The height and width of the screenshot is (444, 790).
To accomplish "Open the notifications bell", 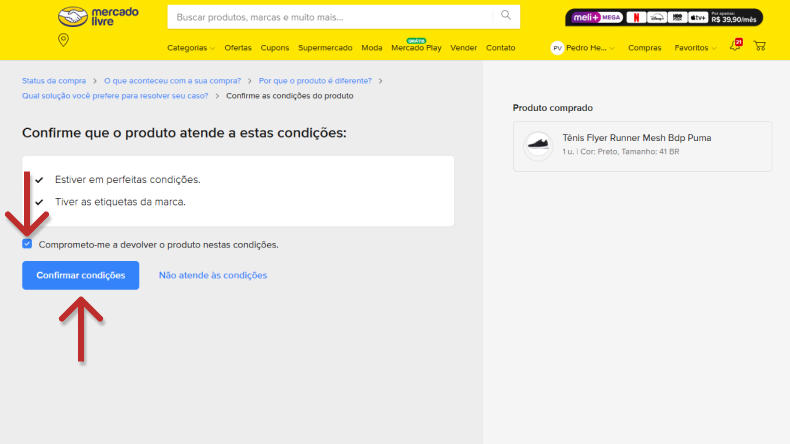I will click(x=735, y=46).
